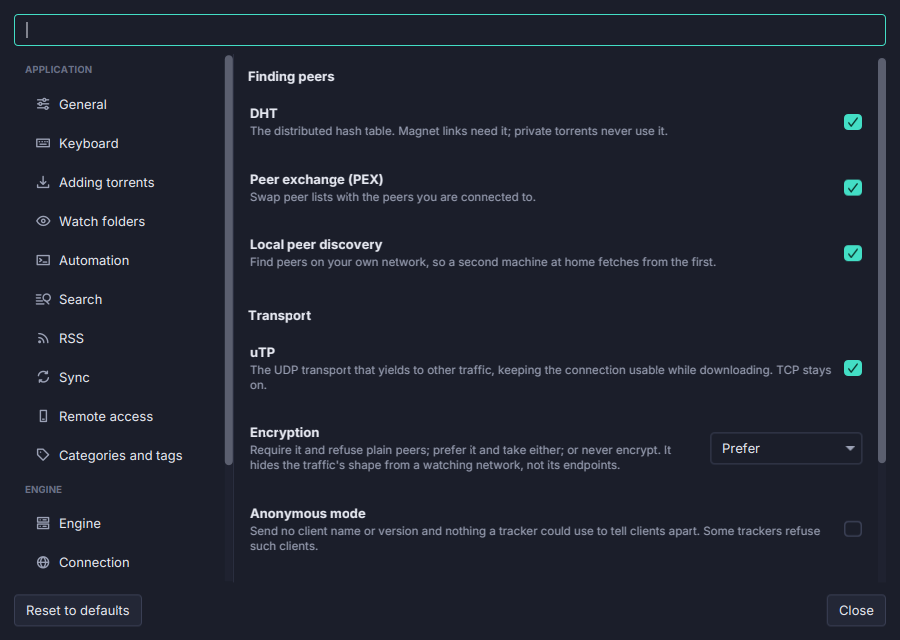The width and height of the screenshot is (900, 640).
Task: Click the Watch folders eye icon
Action: (43, 221)
